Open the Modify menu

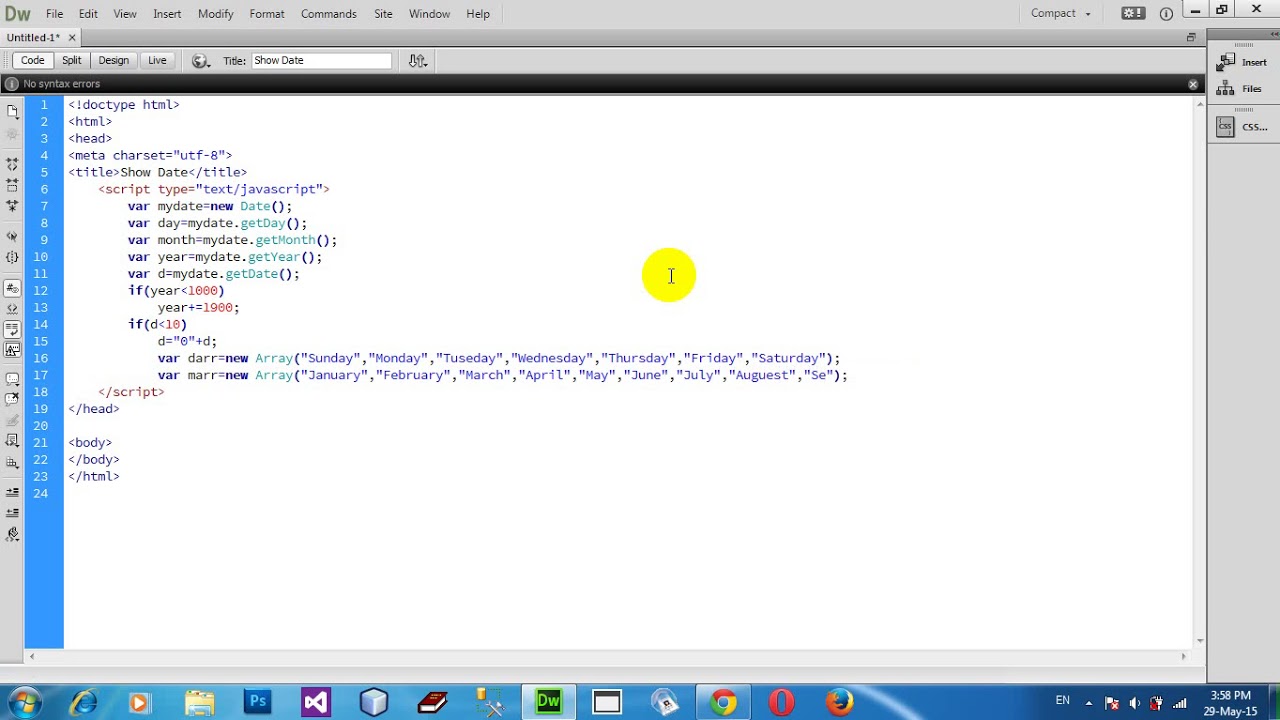(x=215, y=14)
